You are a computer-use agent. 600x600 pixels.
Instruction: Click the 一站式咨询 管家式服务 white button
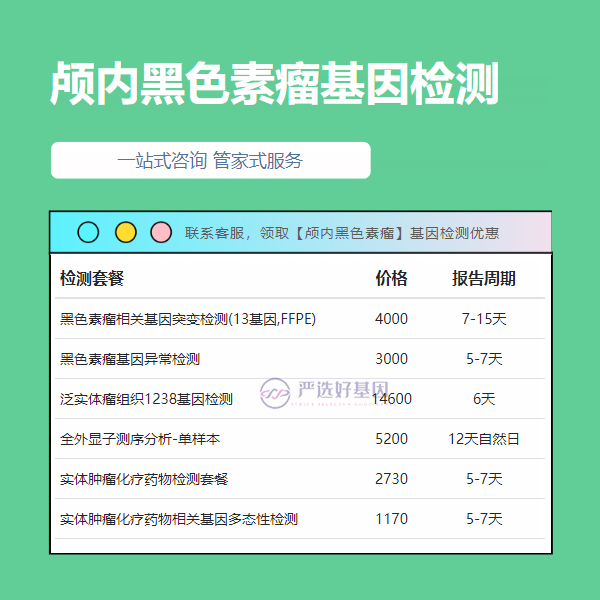click(211, 160)
